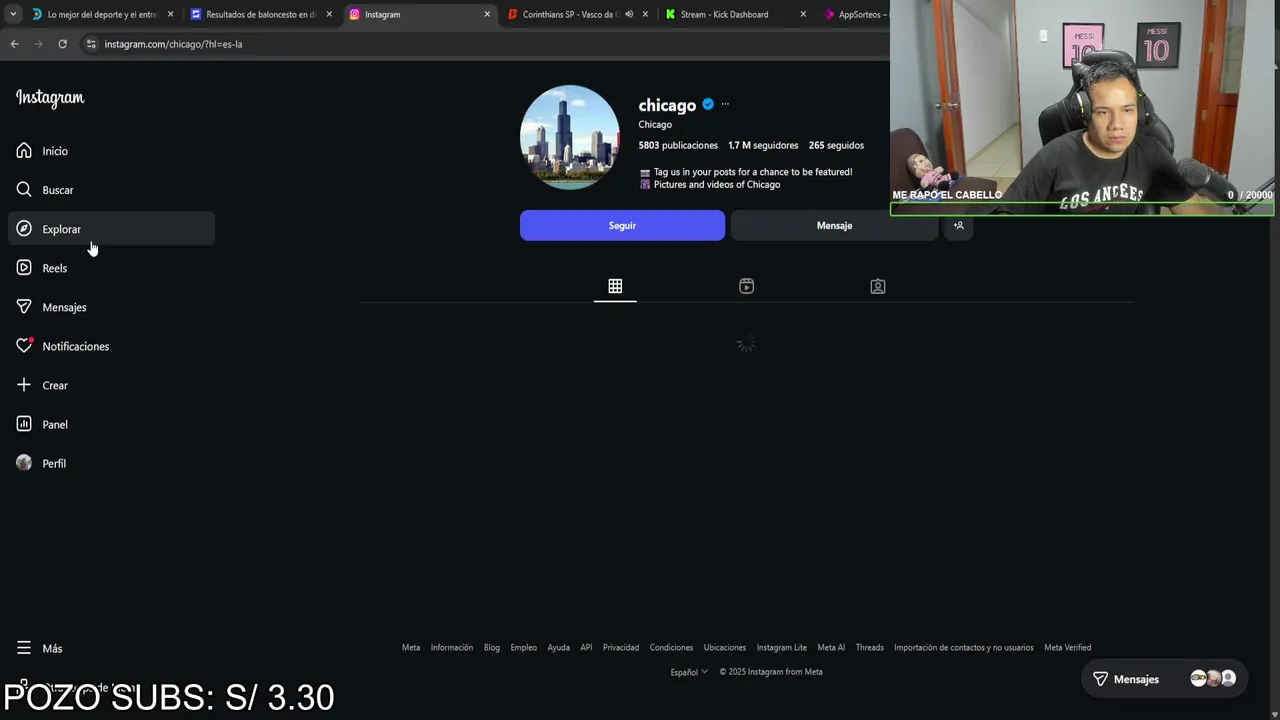
Task: Click the Crear plus icon
Action: click(24, 385)
